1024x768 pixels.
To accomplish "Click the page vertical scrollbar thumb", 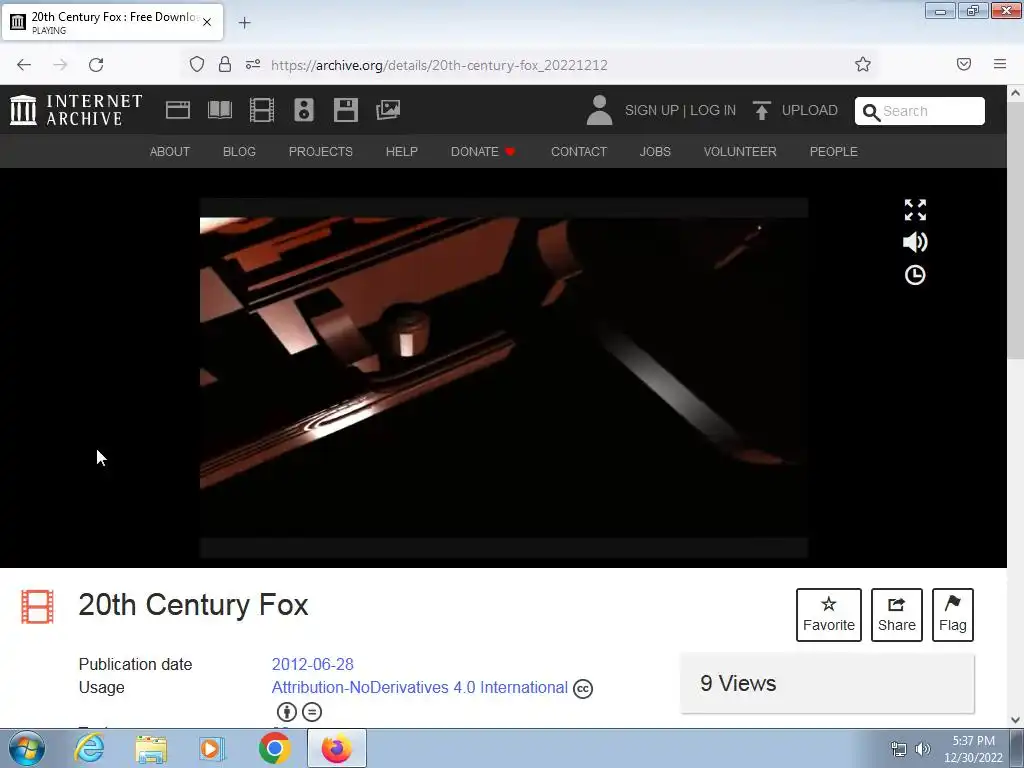I will [1016, 229].
